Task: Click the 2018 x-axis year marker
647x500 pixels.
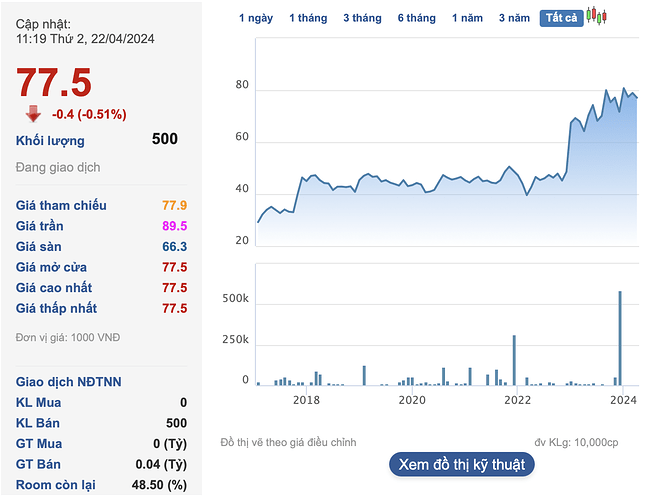Action: [306, 400]
